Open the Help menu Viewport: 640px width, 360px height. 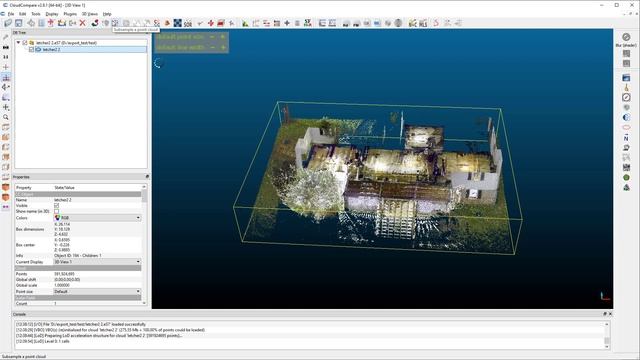pos(107,14)
